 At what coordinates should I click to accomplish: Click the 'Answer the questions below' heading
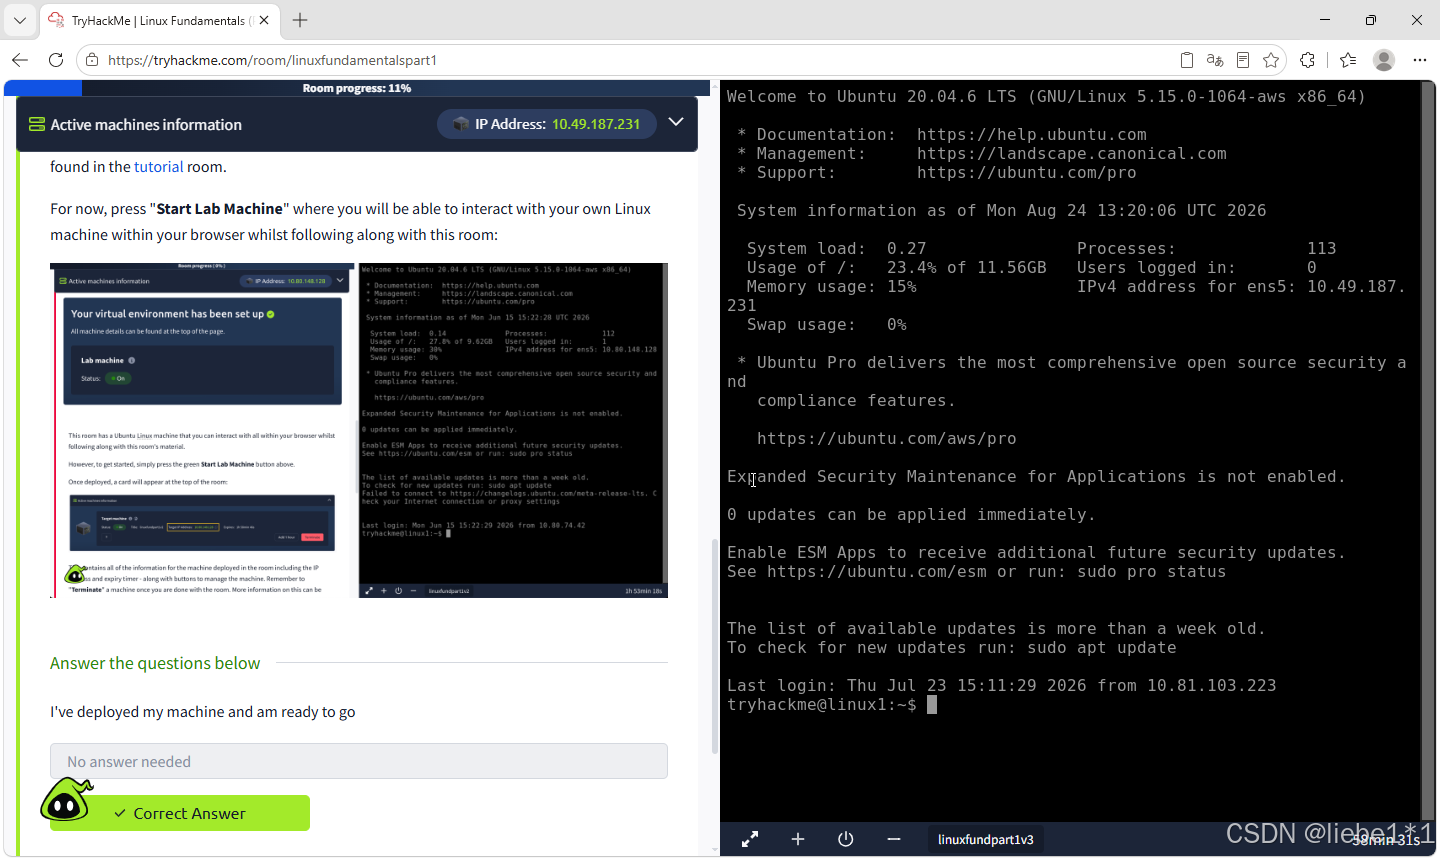(155, 663)
